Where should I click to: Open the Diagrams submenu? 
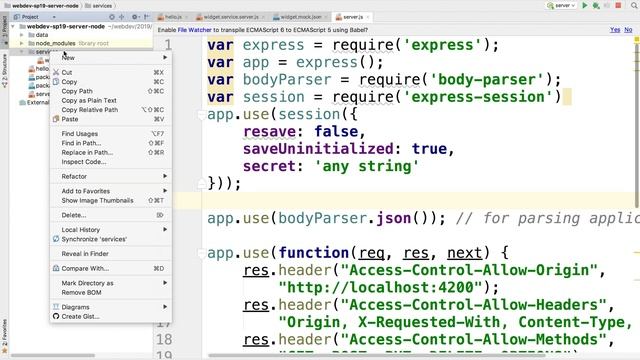point(110,307)
